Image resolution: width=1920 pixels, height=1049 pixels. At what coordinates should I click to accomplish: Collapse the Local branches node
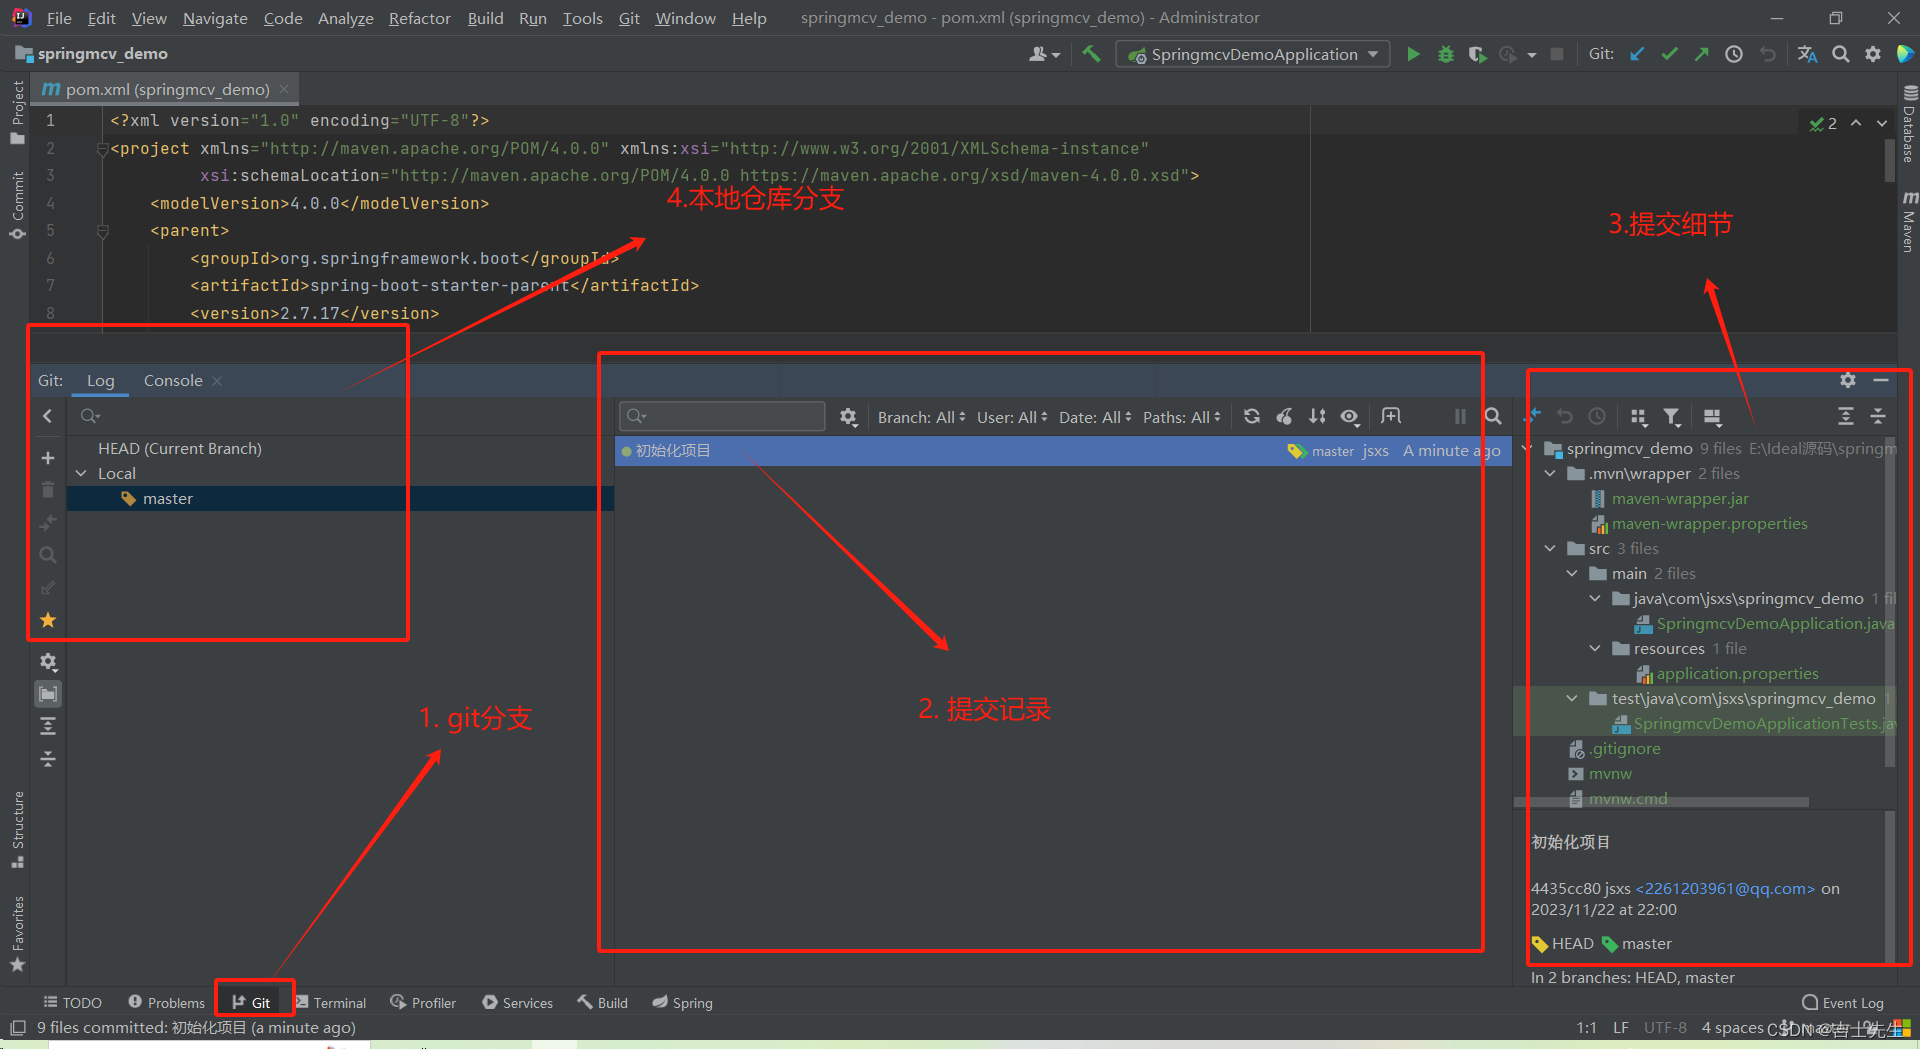81,473
